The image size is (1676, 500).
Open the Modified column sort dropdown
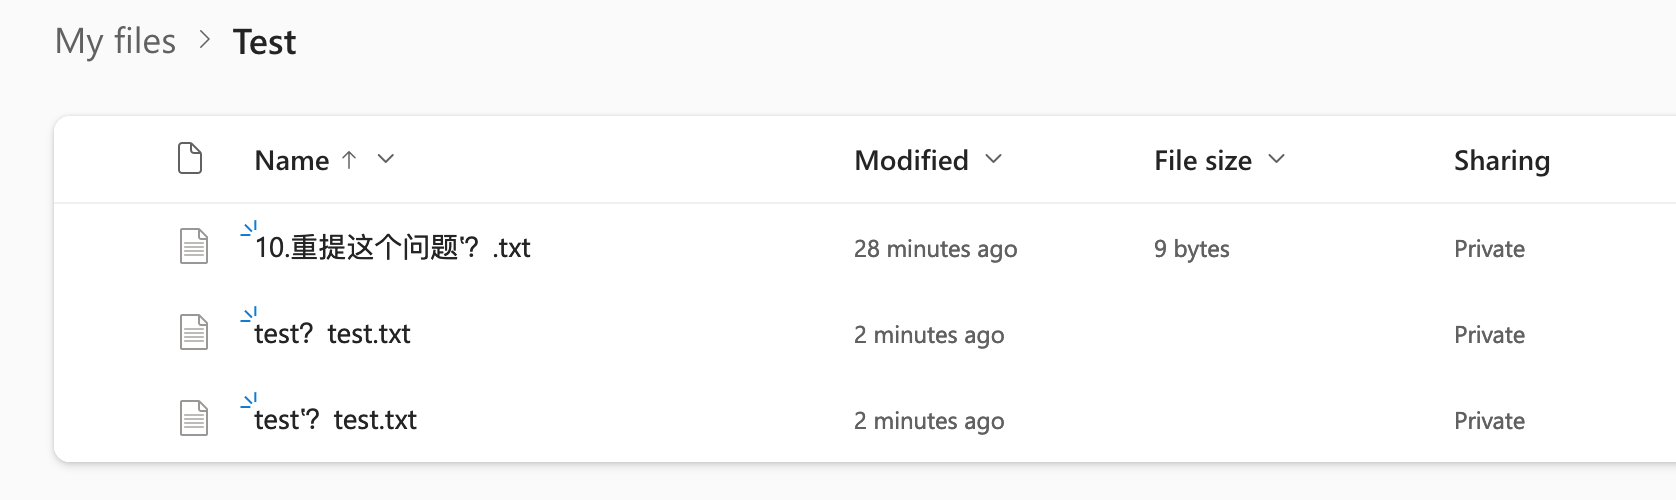click(x=993, y=159)
